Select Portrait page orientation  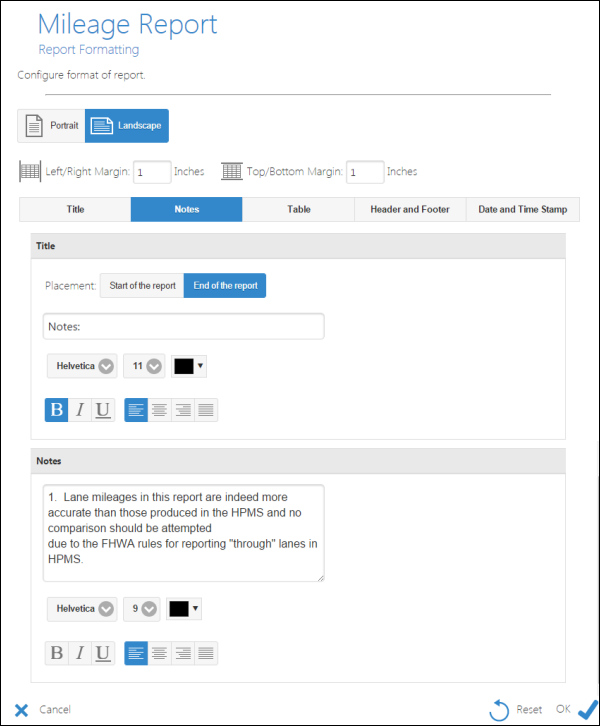coord(51,126)
